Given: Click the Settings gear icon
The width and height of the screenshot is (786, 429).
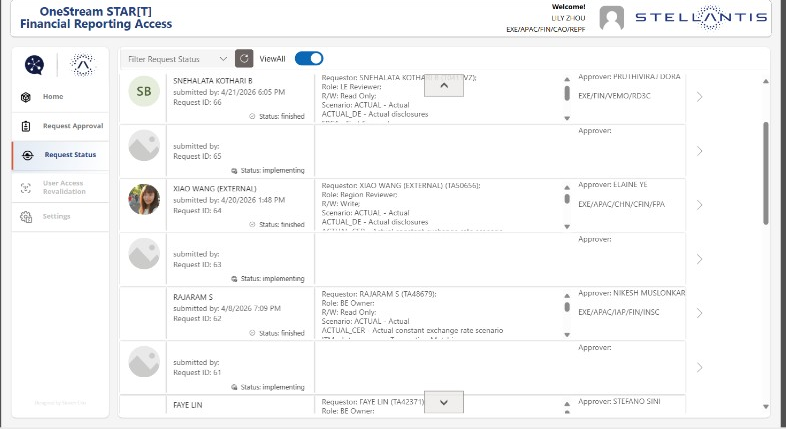Looking at the screenshot, I should tap(26, 217).
